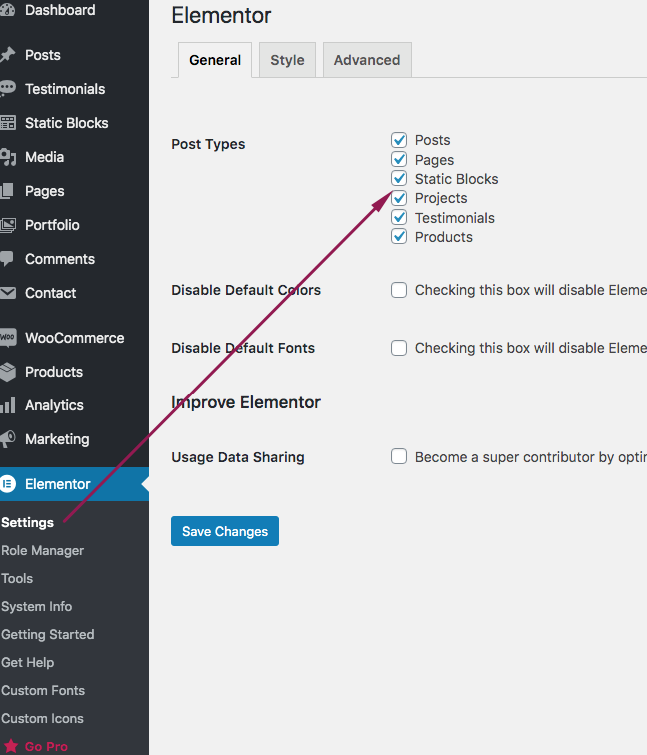Tick the Usage Data Sharing checkbox
647x755 pixels.
click(x=399, y=457)
